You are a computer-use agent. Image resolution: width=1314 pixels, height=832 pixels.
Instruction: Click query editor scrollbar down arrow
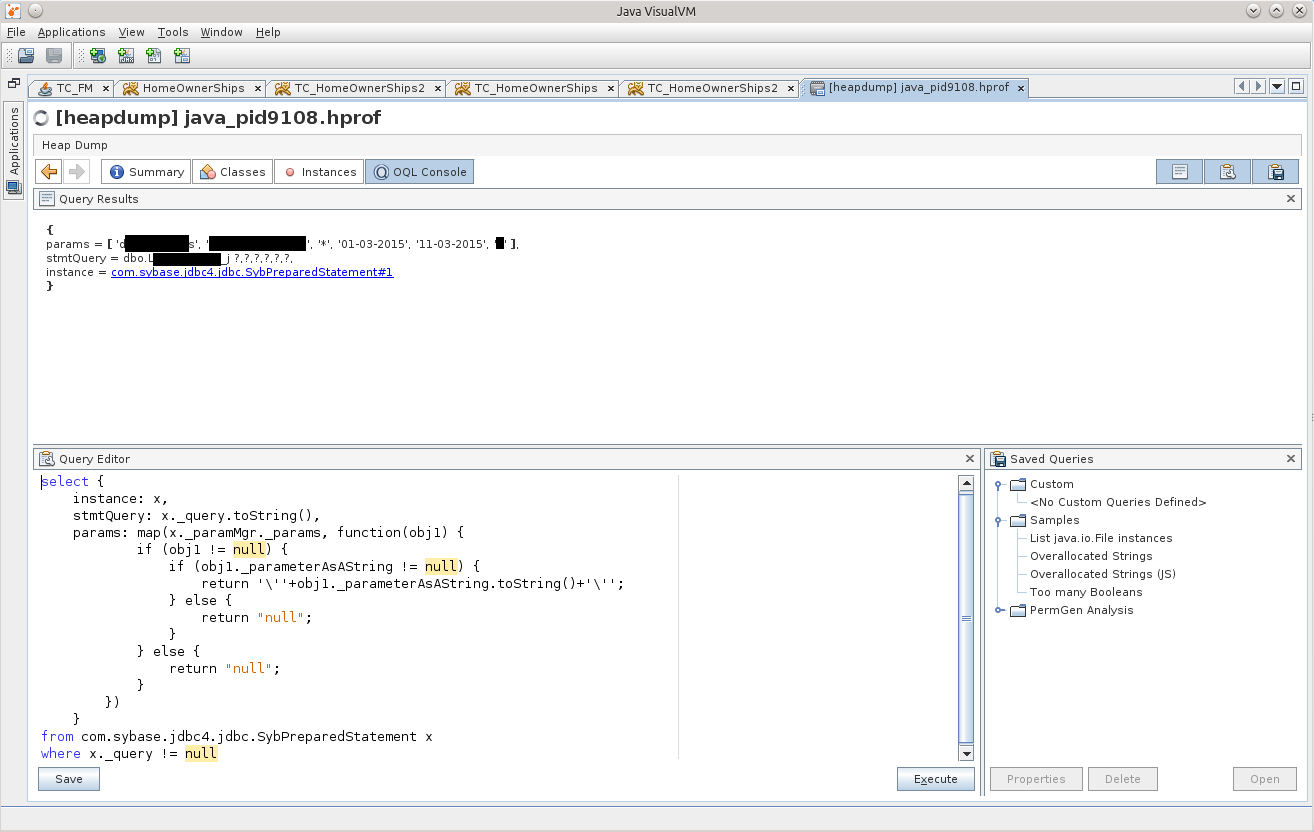[966, 753]
